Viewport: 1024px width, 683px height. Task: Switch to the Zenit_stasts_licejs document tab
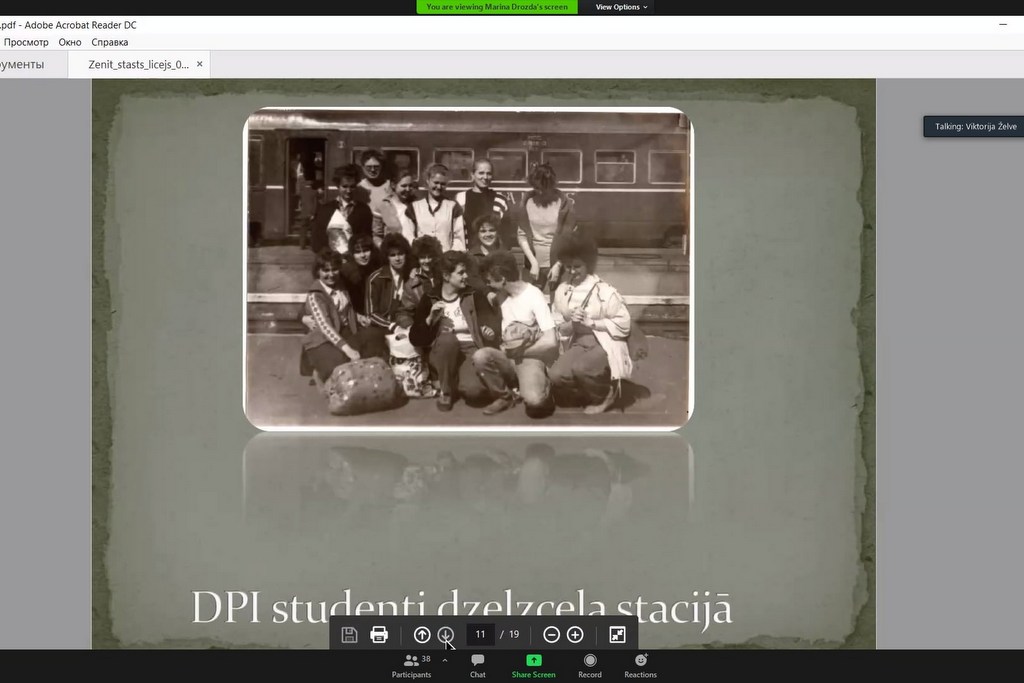tap(138, 64)
